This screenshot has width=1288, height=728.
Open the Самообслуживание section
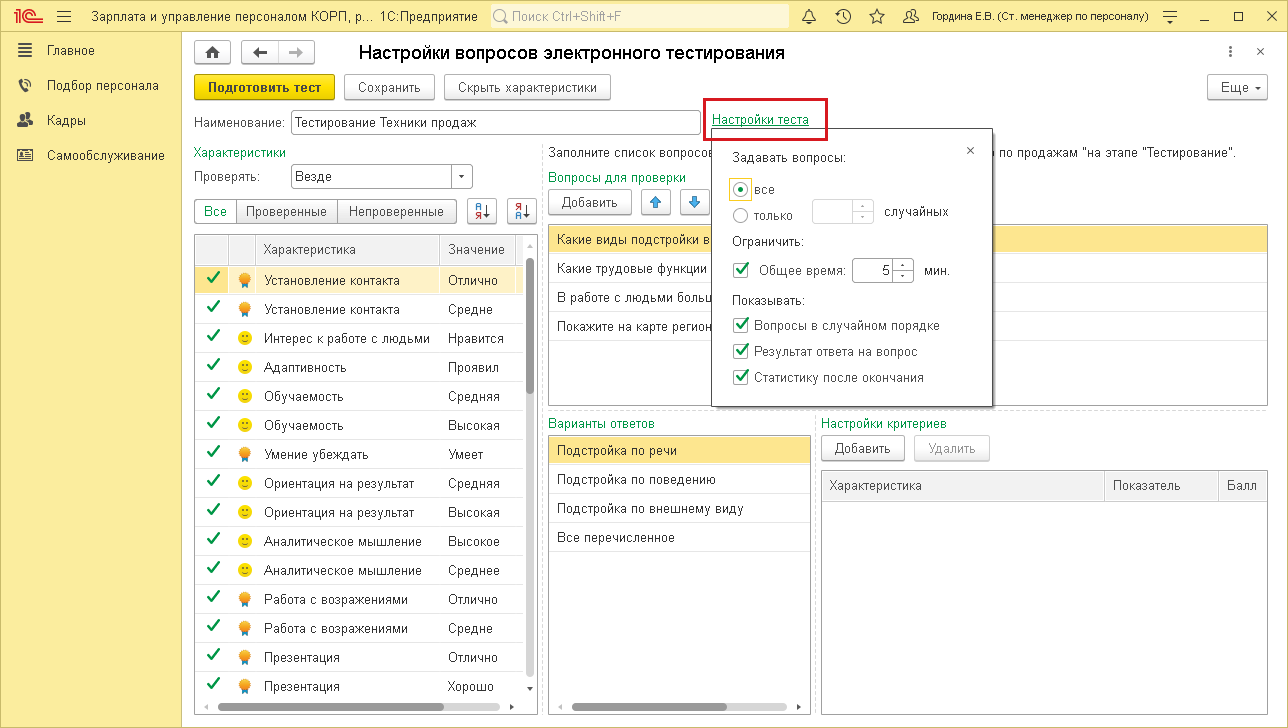[106, 155]
